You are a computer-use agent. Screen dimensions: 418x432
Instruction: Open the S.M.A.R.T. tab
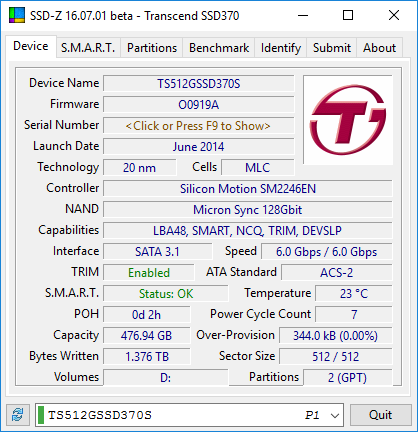click(88, 48)
